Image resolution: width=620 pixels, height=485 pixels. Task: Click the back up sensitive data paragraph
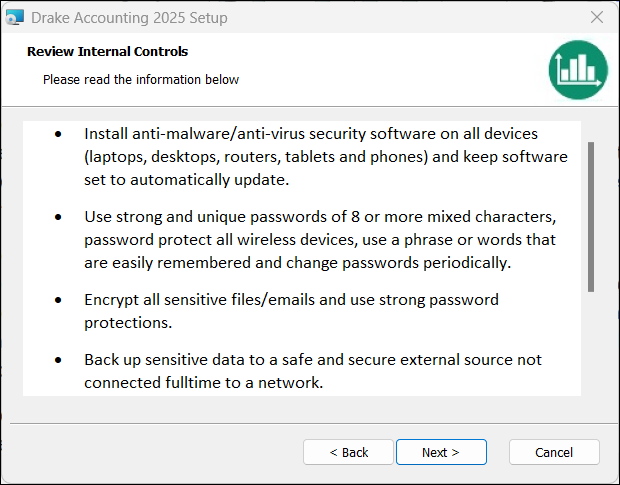[x=313, y=370]
